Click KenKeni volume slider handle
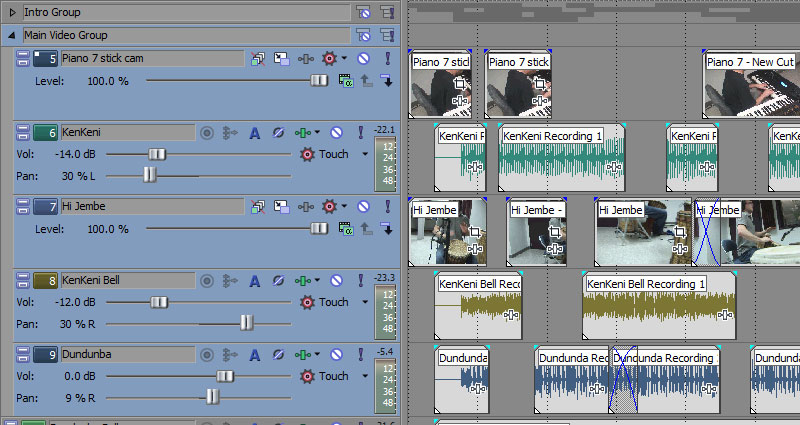The width and height of the screenshot is (800, 425). pyautogui.click(x=157, y=154)
